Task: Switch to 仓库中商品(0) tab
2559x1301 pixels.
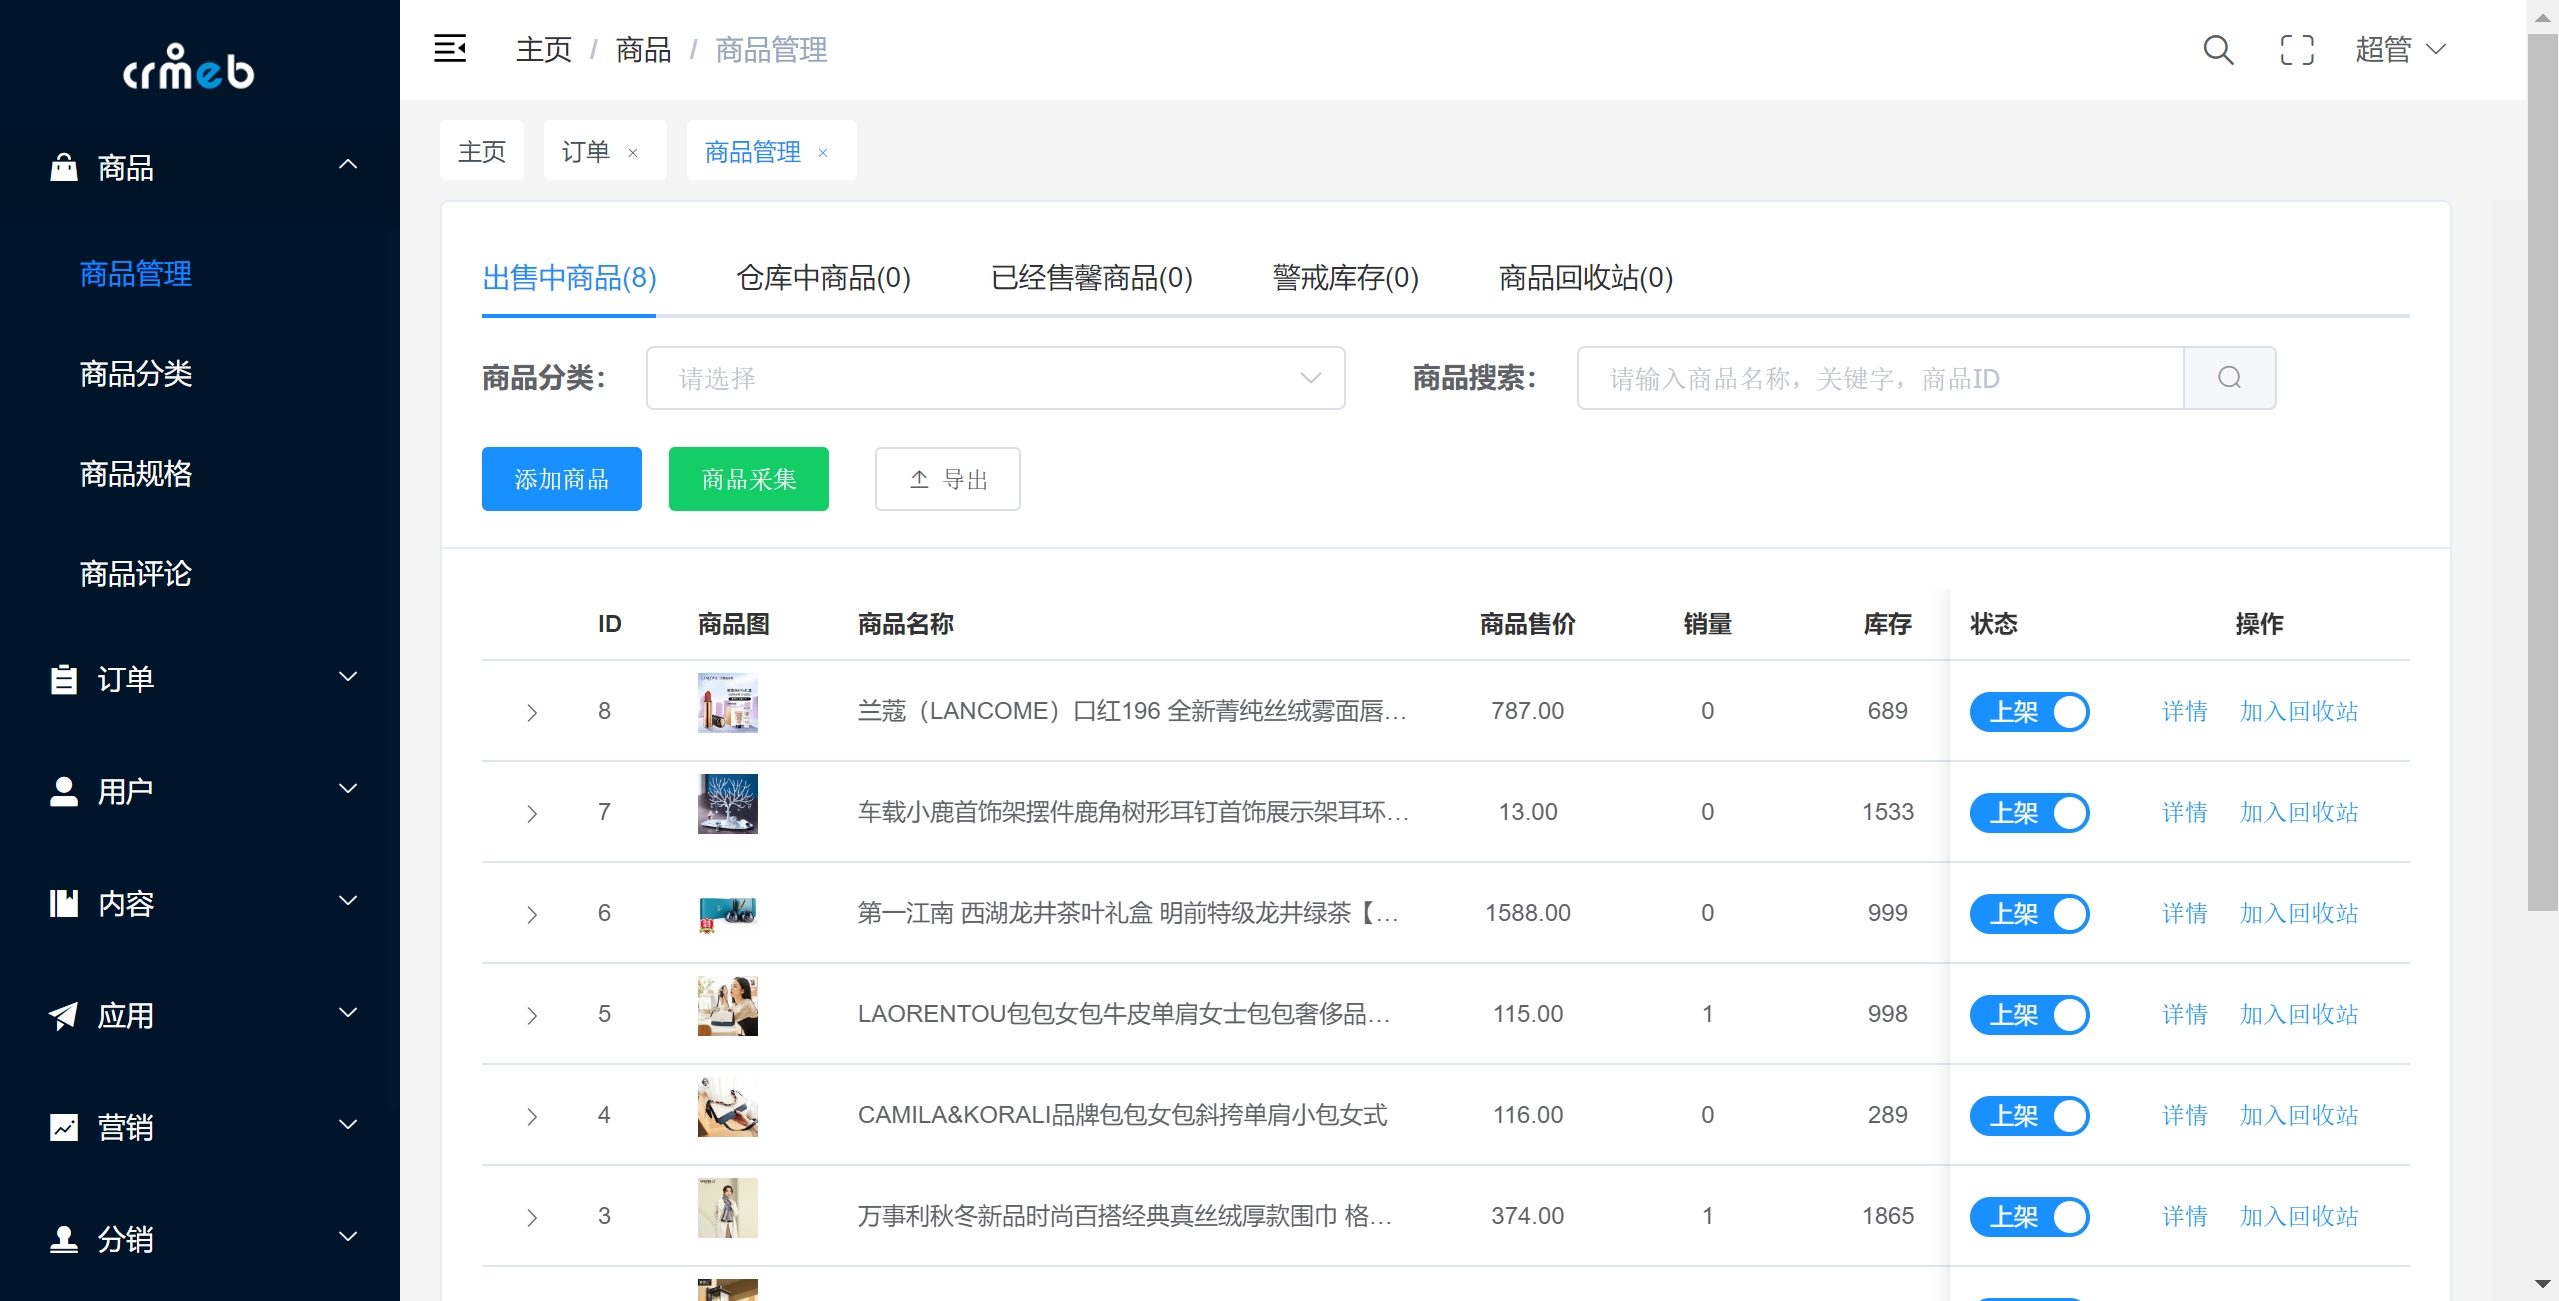Action: pos(823,277)
